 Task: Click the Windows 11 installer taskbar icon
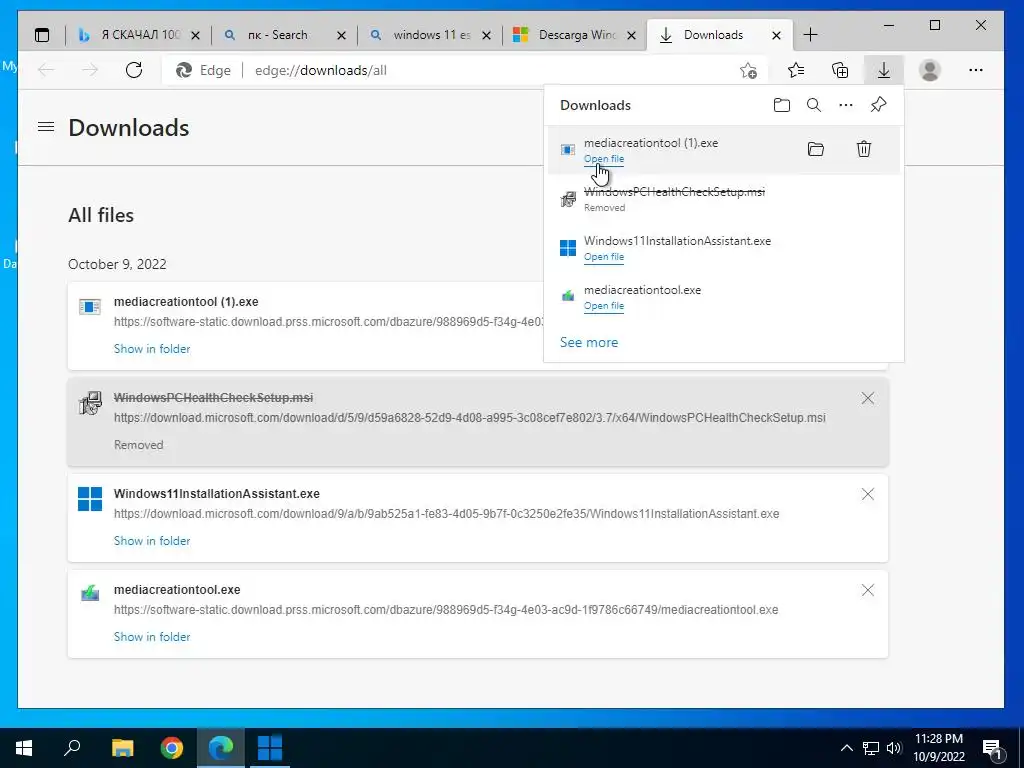pos(270,748)
